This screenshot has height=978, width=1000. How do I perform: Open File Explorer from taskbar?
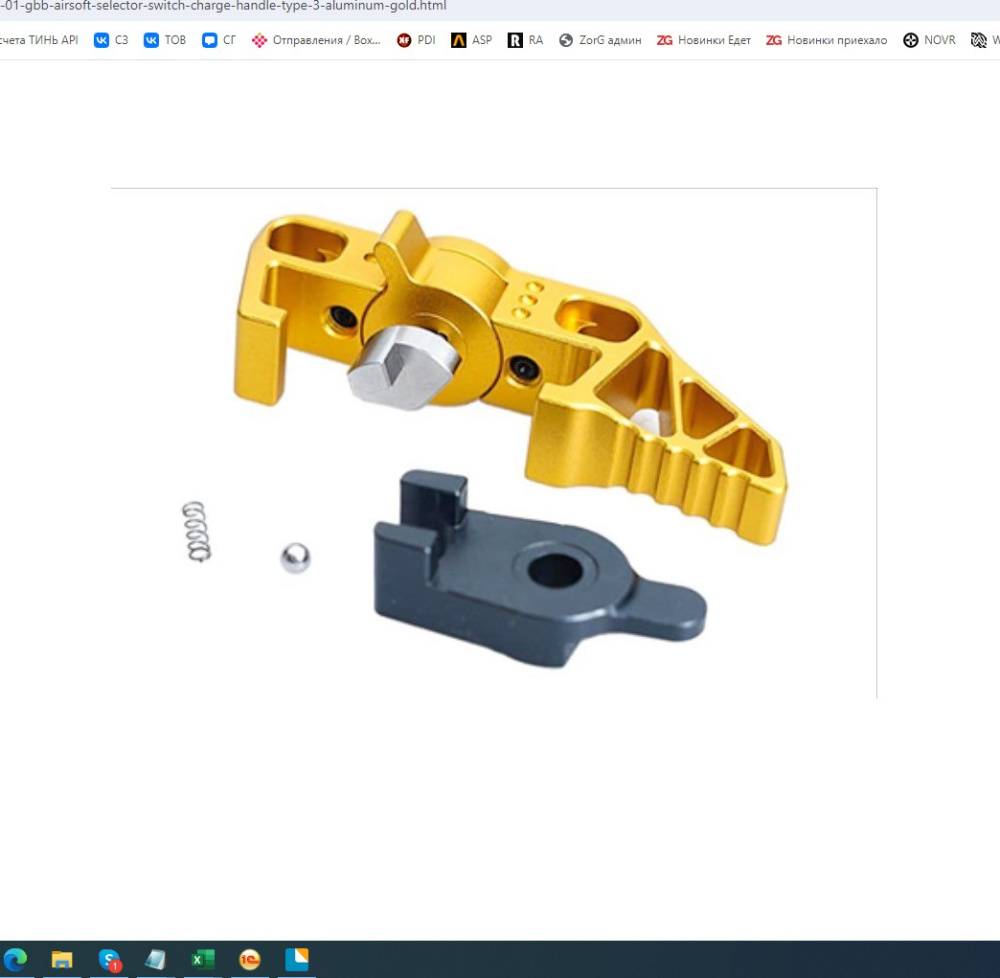pyautogui.click(x=62, y=959)
